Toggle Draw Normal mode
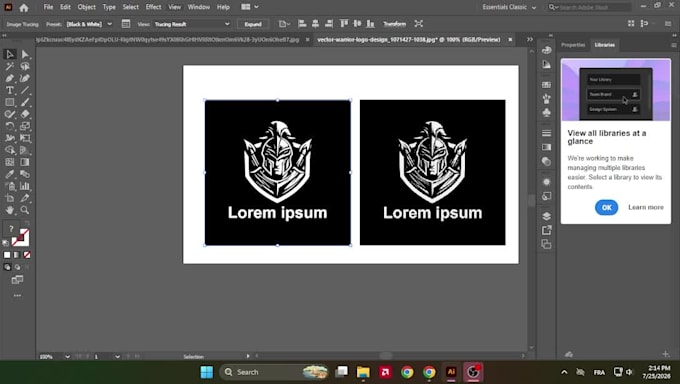This screenshot has width=680, height=384. [x=7, y=267]
